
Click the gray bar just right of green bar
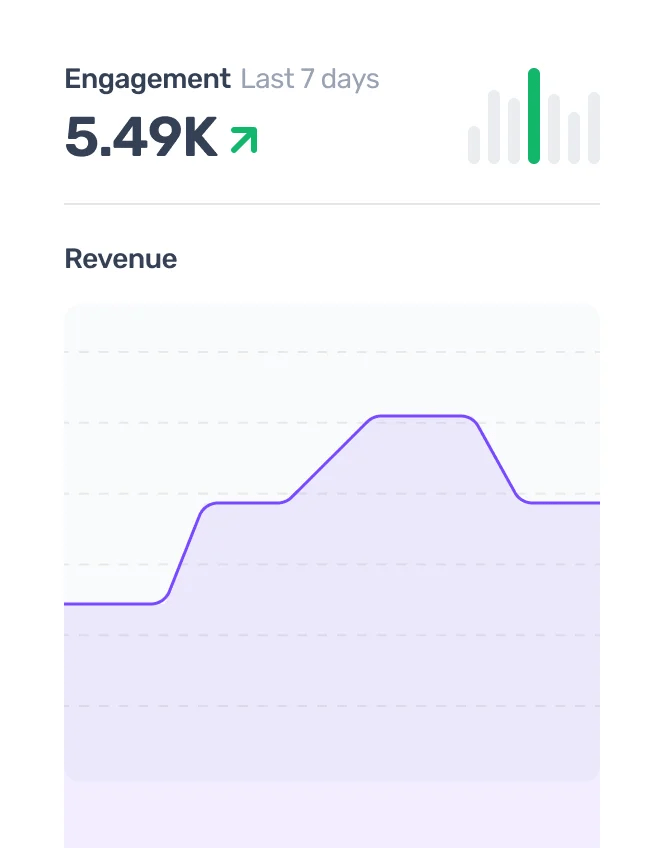coord(554,129)
